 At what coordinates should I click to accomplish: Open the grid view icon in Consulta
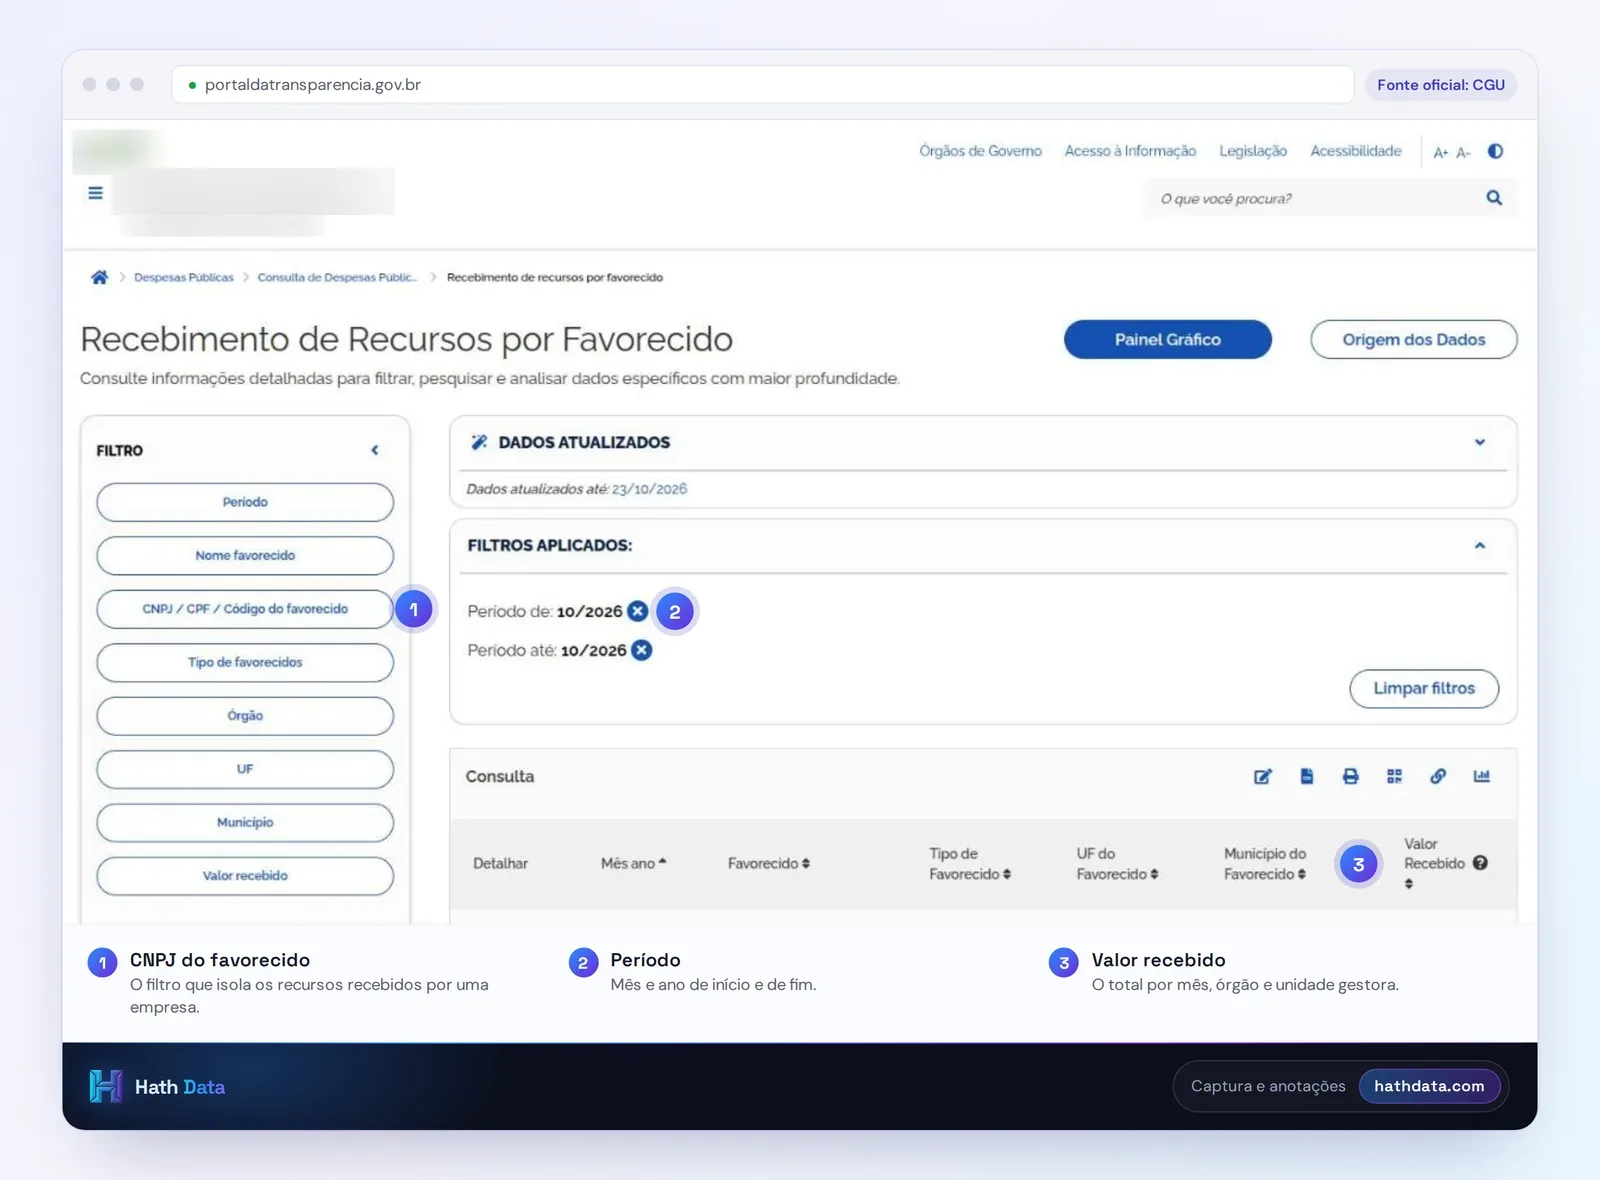click(x=1394, y=776)
